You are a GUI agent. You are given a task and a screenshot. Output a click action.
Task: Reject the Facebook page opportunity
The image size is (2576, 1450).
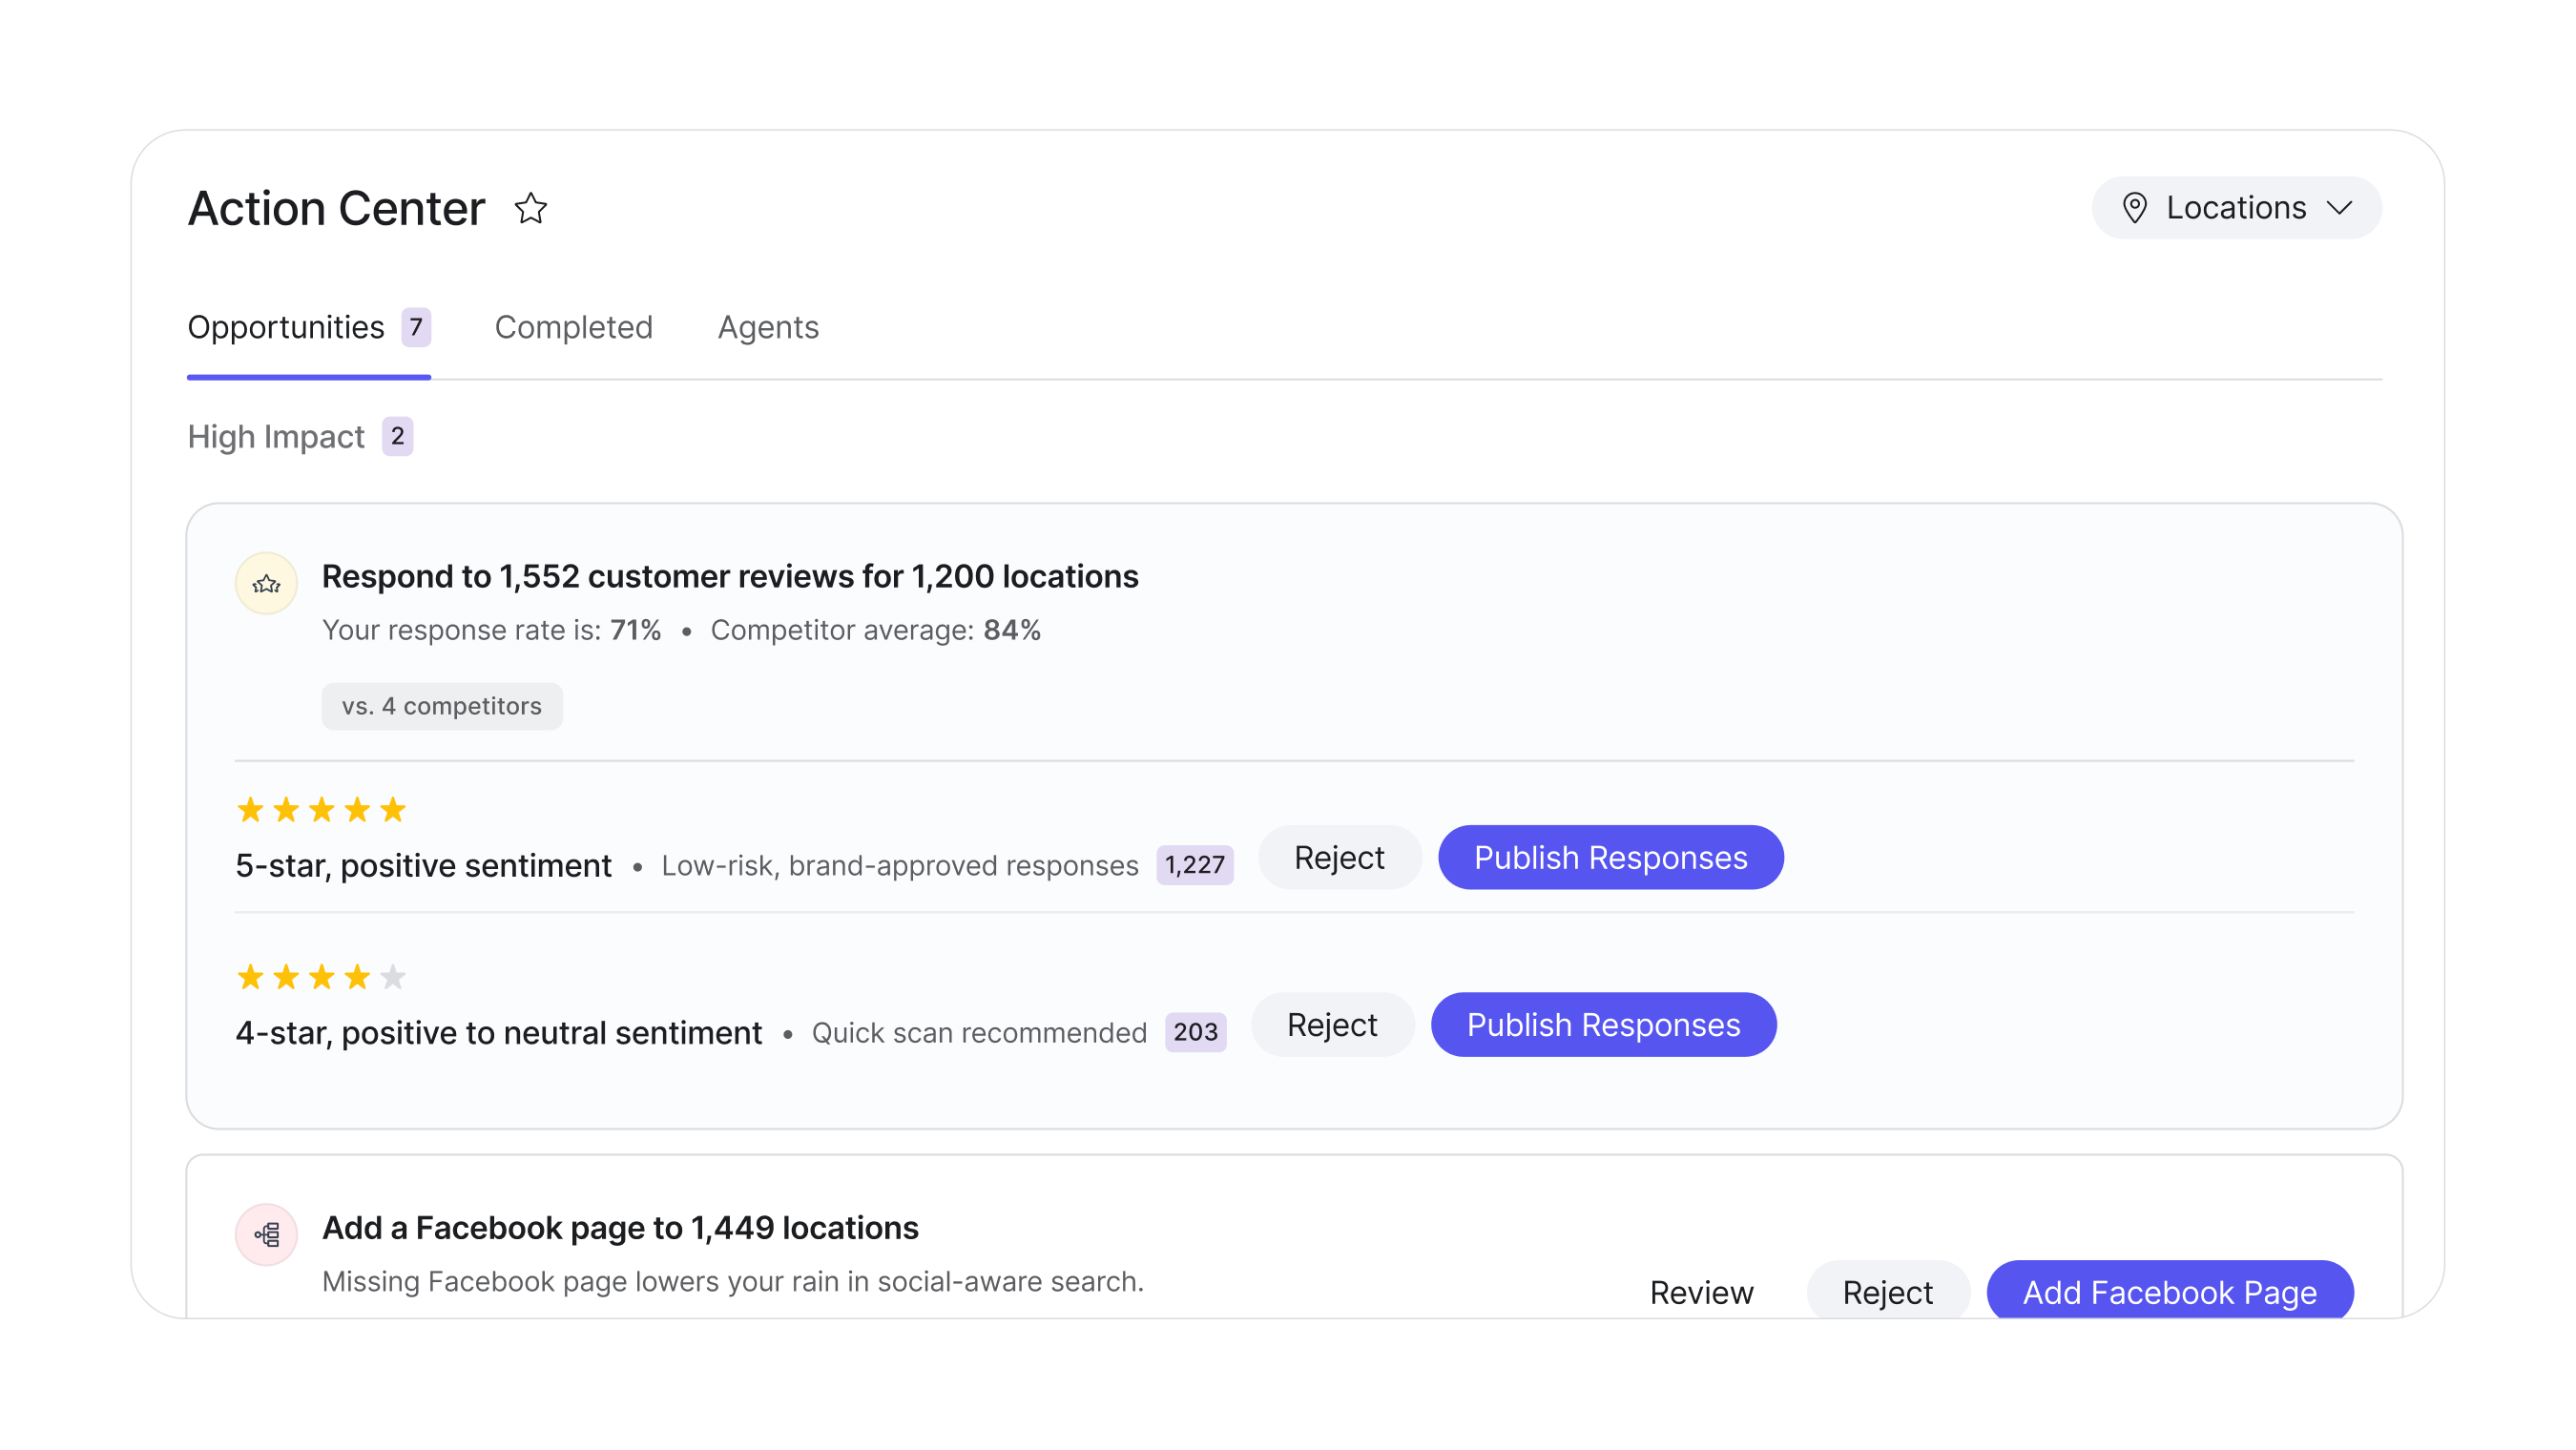[1888, 1291]
